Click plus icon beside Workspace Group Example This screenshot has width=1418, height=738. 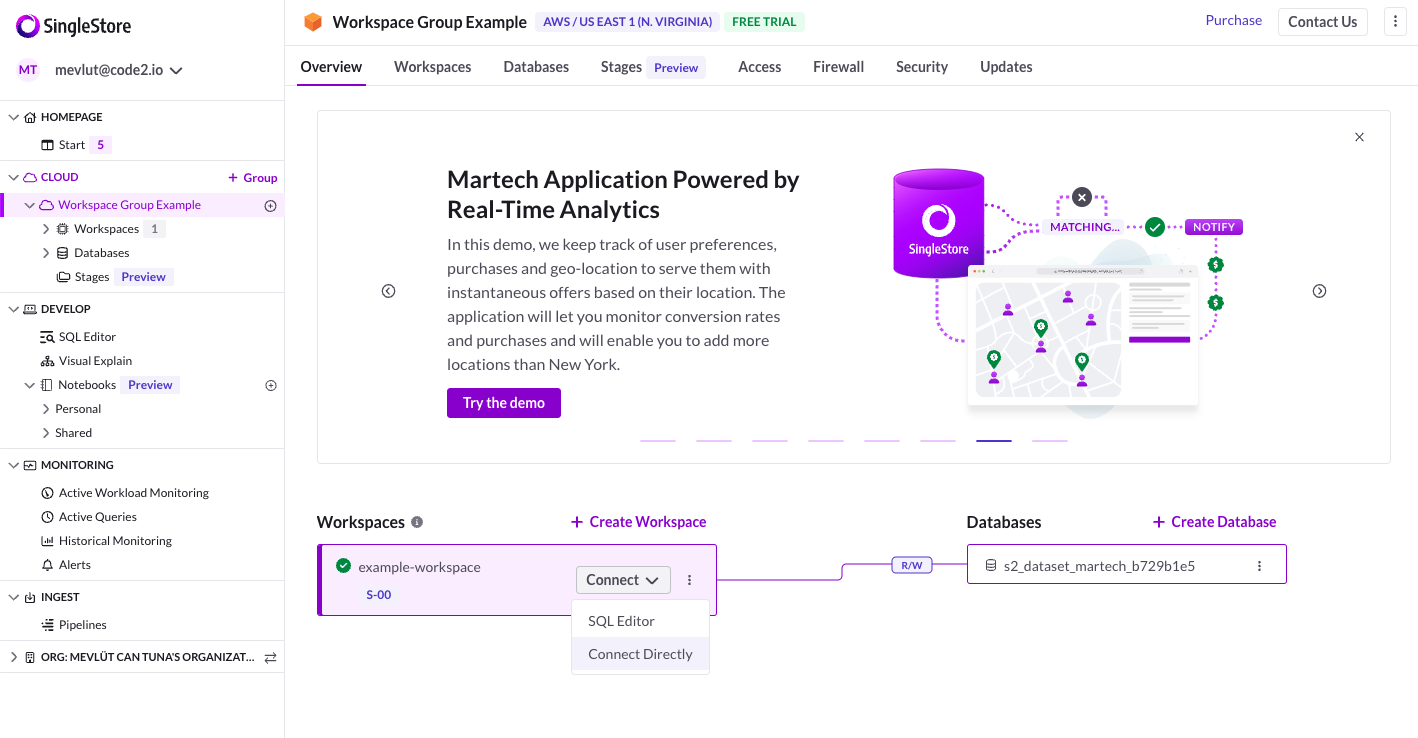point(270,205)
